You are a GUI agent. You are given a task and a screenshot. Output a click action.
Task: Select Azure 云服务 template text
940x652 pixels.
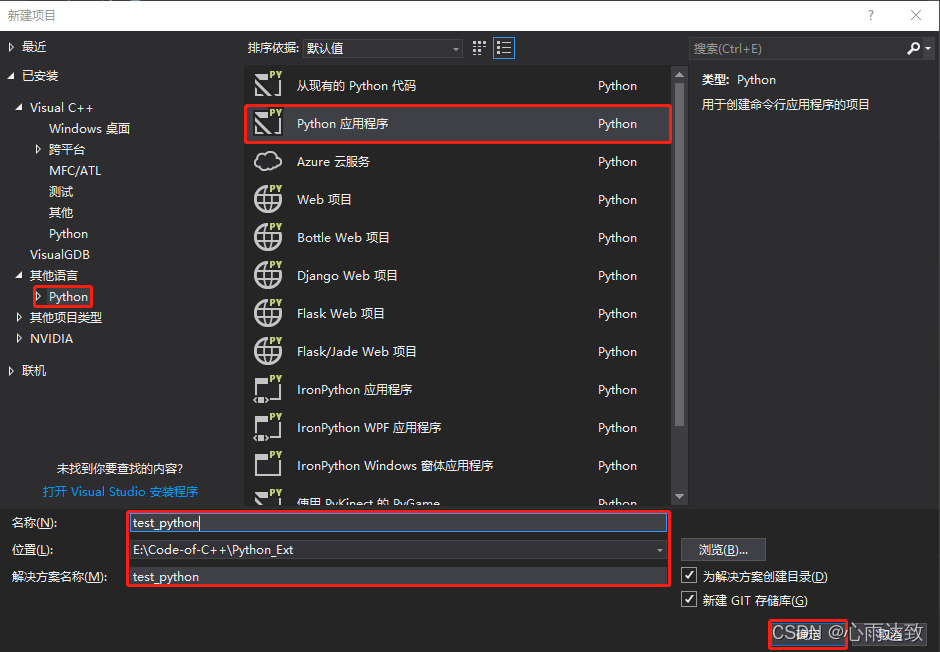(333, 162)
